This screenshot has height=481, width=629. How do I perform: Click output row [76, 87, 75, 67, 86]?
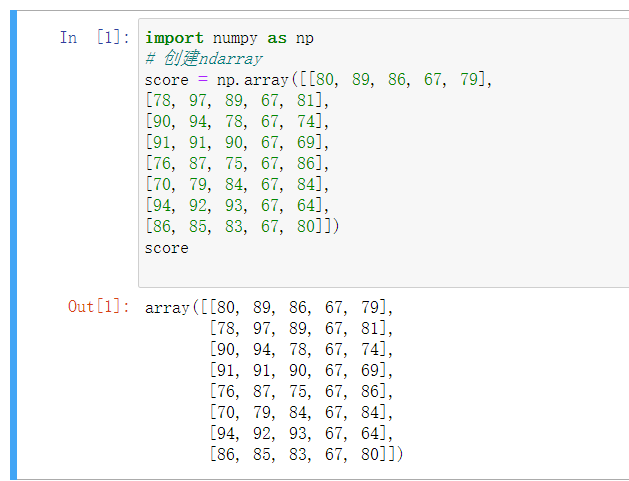point(301,391)
